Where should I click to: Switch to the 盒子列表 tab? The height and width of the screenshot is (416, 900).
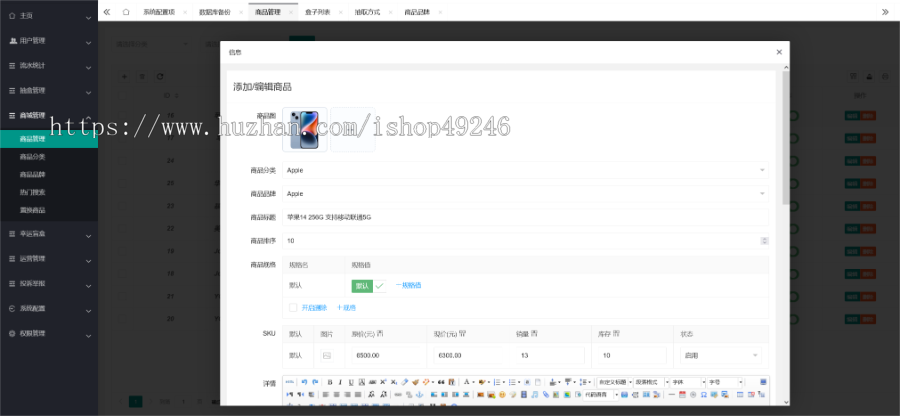317,11
